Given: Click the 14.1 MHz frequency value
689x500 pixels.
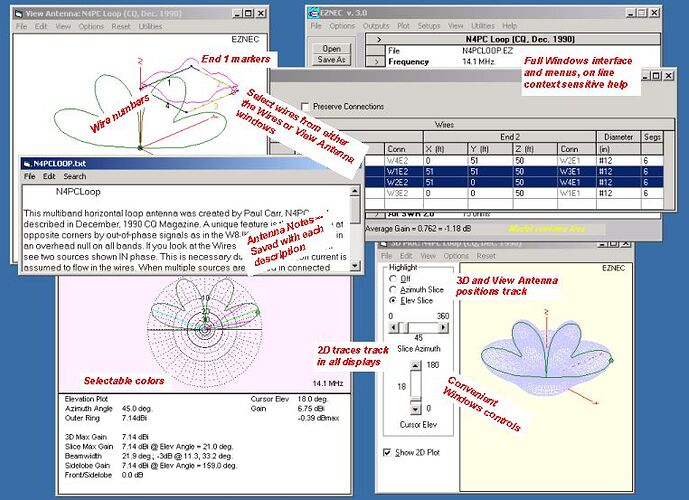Looking at the screenshot, I should [478, 62].
